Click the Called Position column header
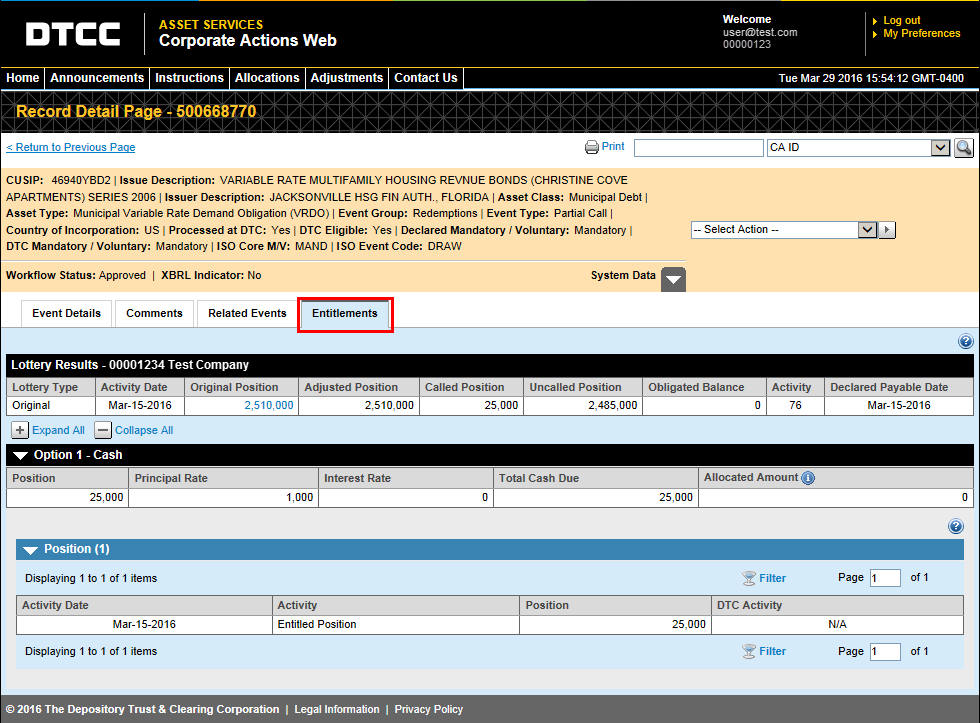This screenshot has height=723, width=980. tap(471, 387)
